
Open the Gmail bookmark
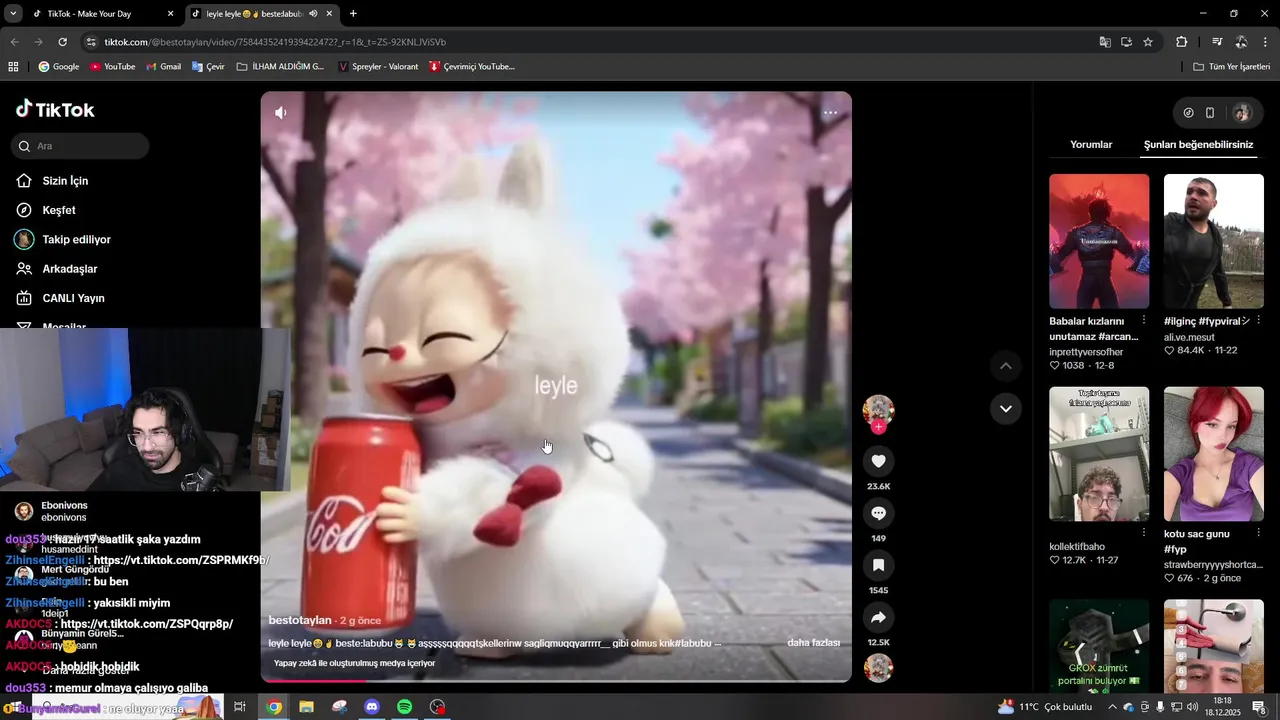coord(163,66)
